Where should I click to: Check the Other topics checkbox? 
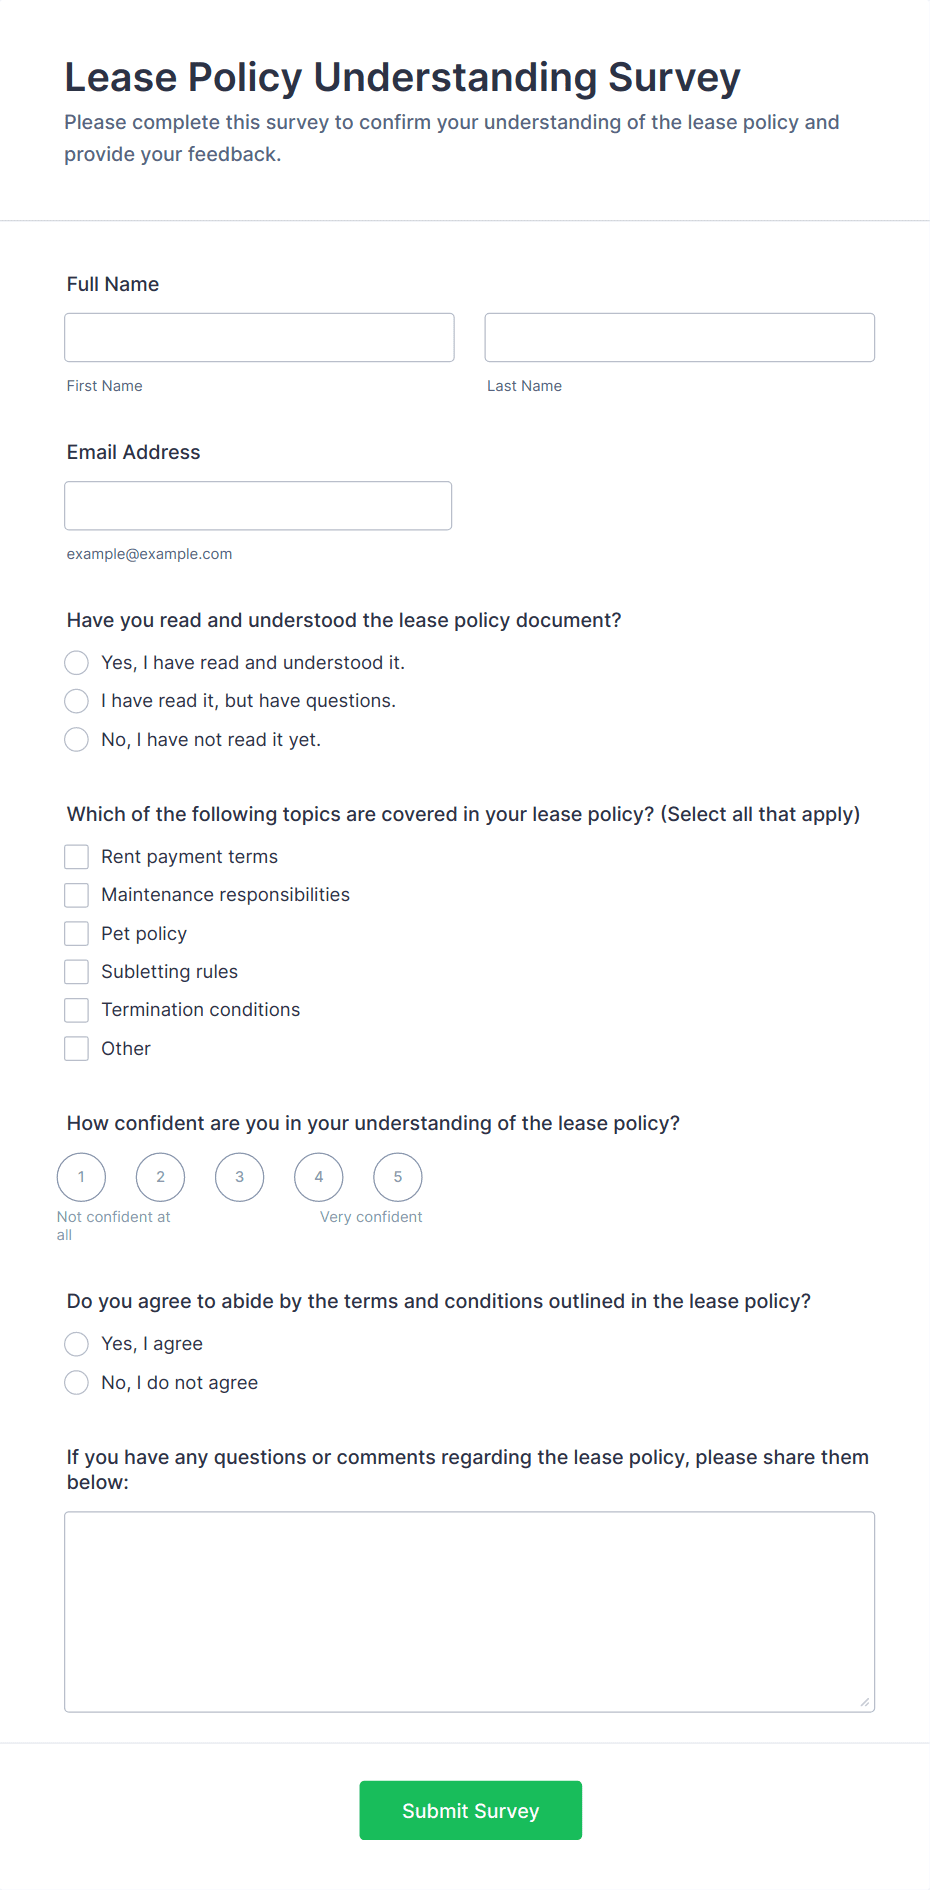point(76,1048)
